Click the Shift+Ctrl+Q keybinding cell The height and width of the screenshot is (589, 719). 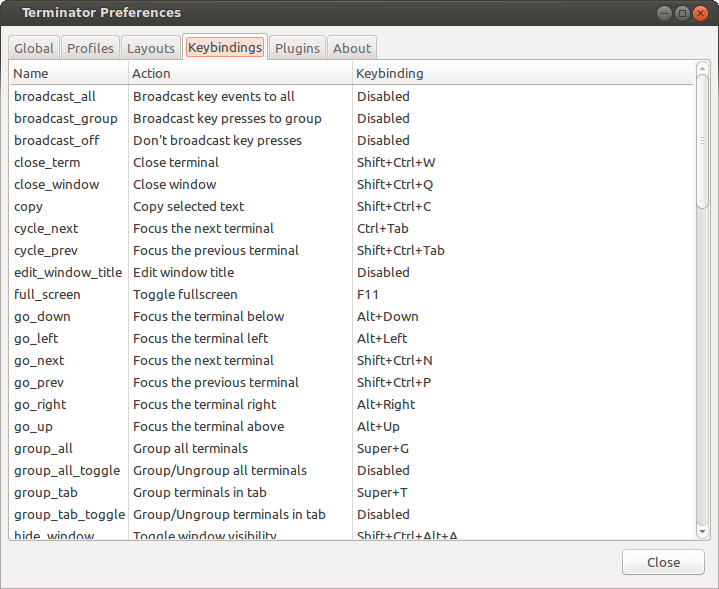tap(395, 184)
